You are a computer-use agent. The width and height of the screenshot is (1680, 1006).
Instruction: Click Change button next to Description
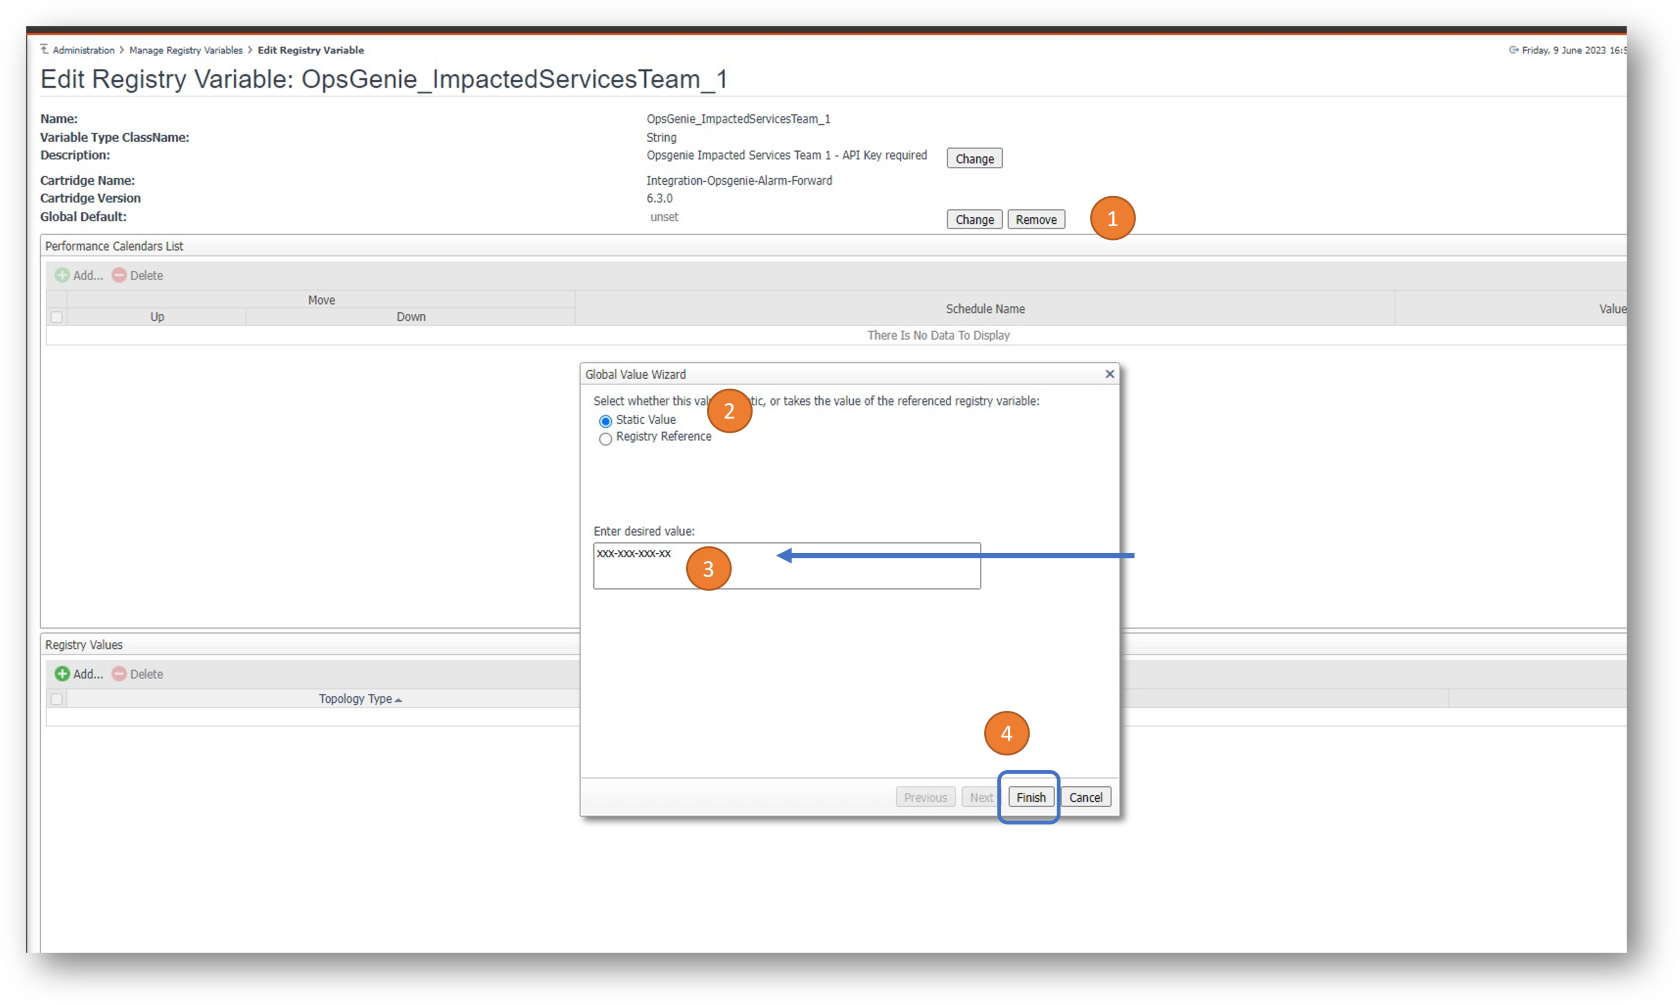pos(974,159)
